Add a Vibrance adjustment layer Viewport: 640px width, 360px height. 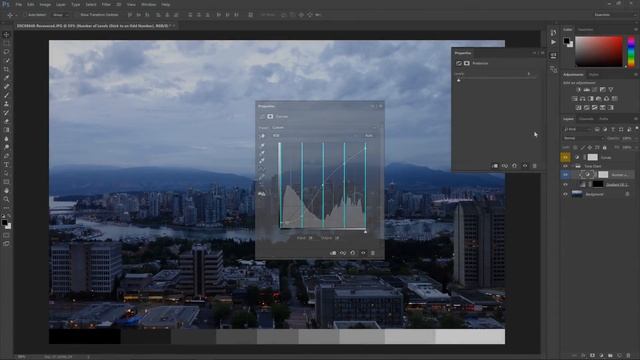tap(611, 89)
